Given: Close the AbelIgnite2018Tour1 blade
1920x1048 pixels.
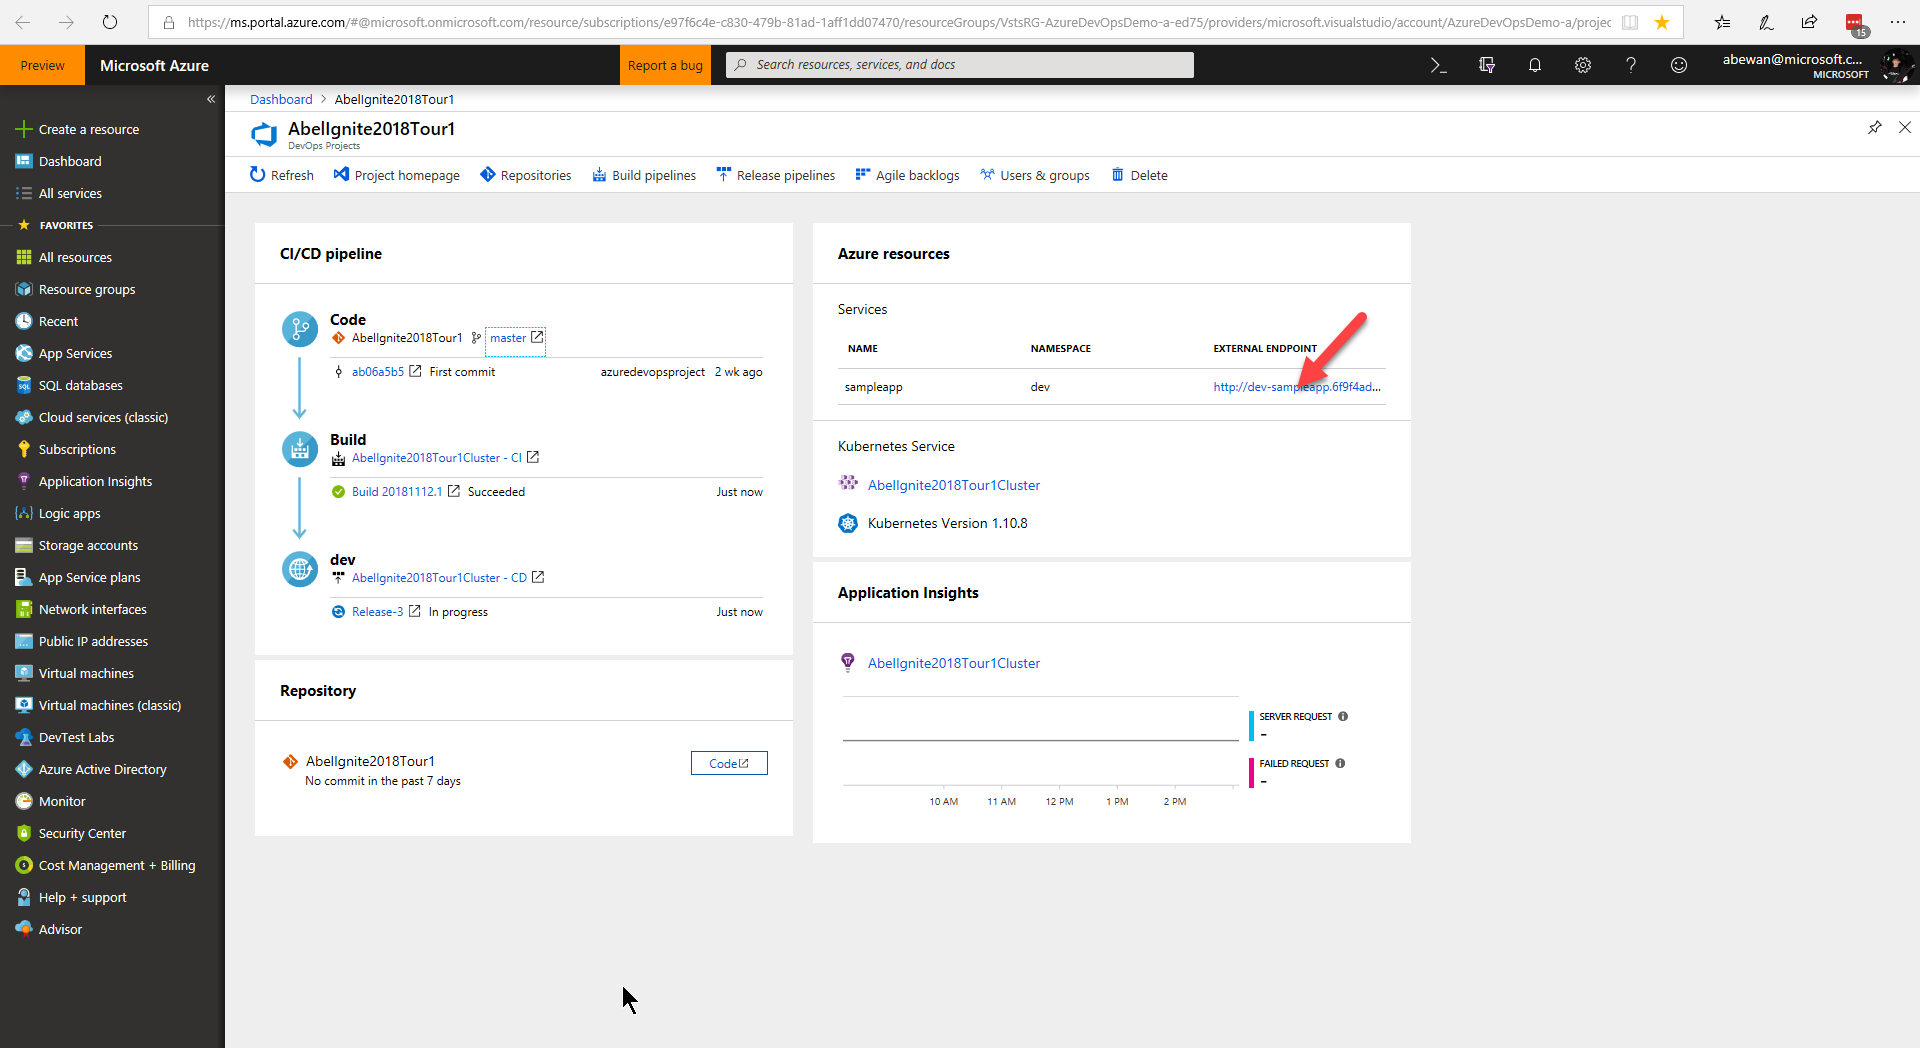Looking at the screenshot, I should click(x=1905, y=127).
